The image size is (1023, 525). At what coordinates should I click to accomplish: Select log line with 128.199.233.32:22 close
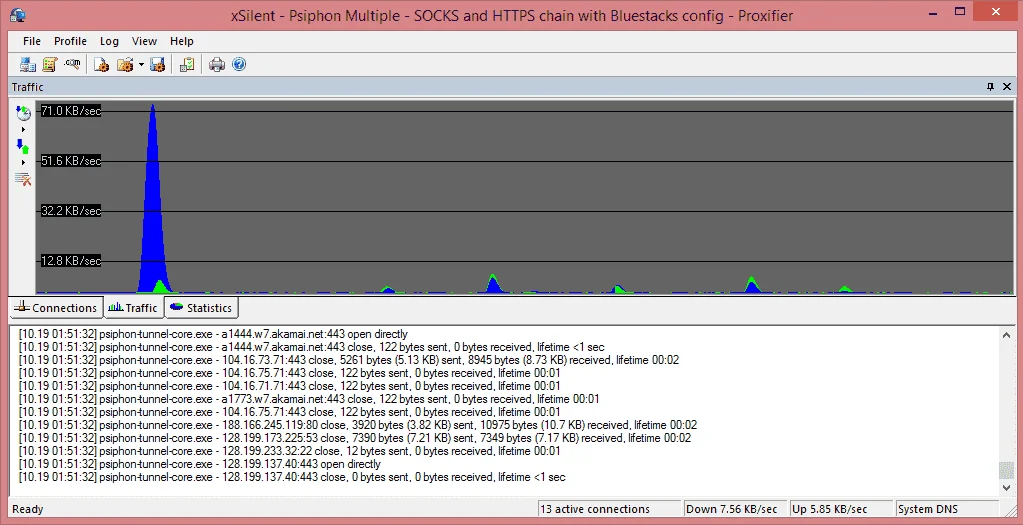(290, 451)
